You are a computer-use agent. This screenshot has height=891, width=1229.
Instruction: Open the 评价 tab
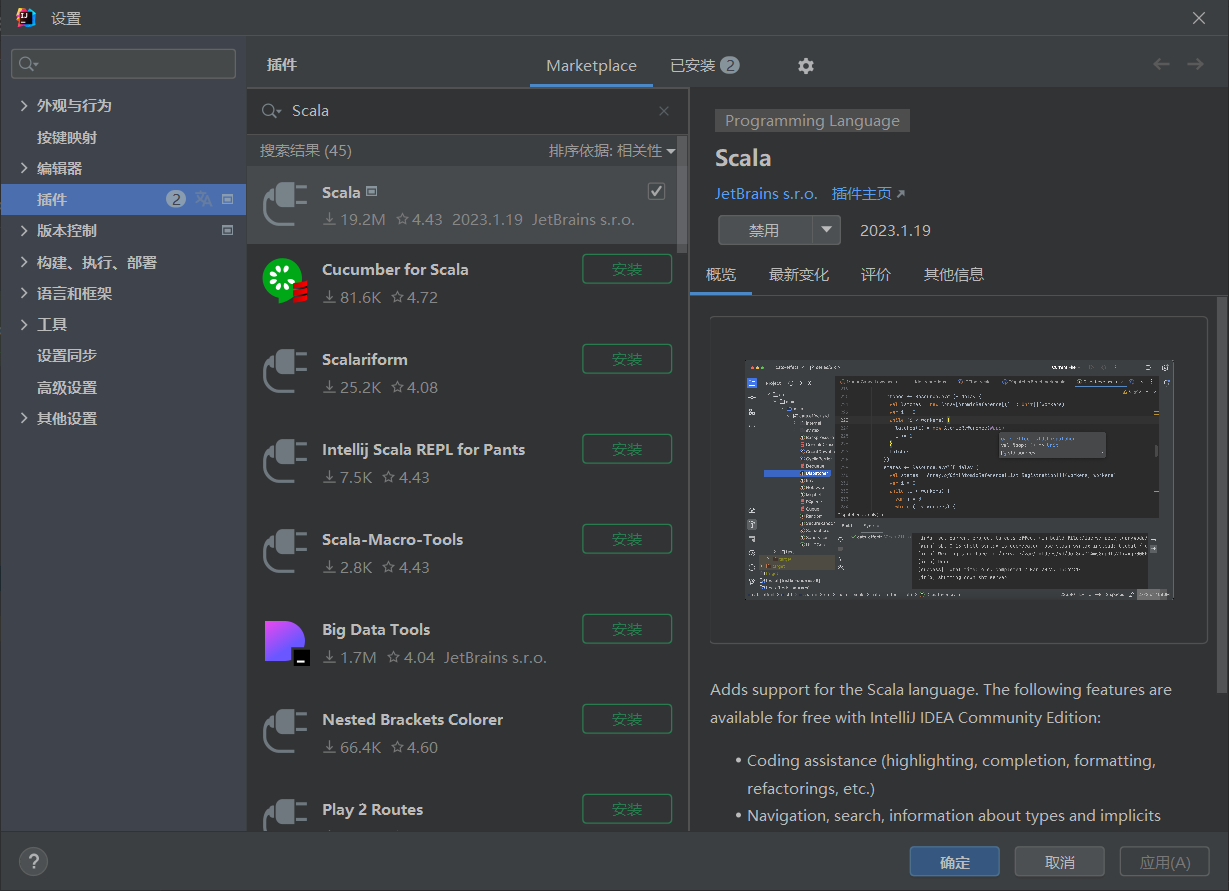pos(876,275)
